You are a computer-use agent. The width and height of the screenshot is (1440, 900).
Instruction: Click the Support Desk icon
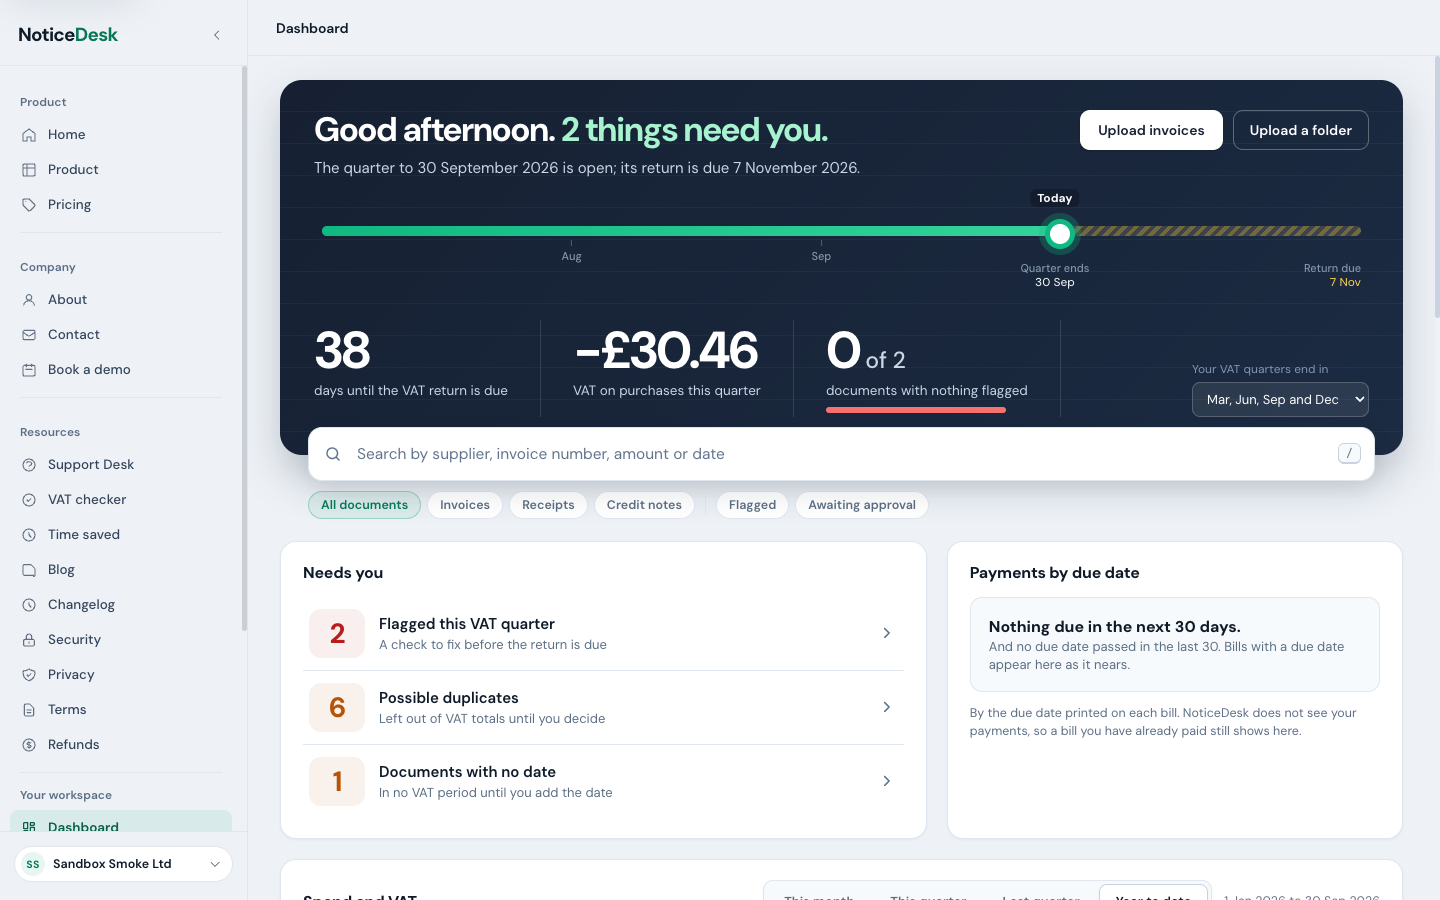coord(29,465)
